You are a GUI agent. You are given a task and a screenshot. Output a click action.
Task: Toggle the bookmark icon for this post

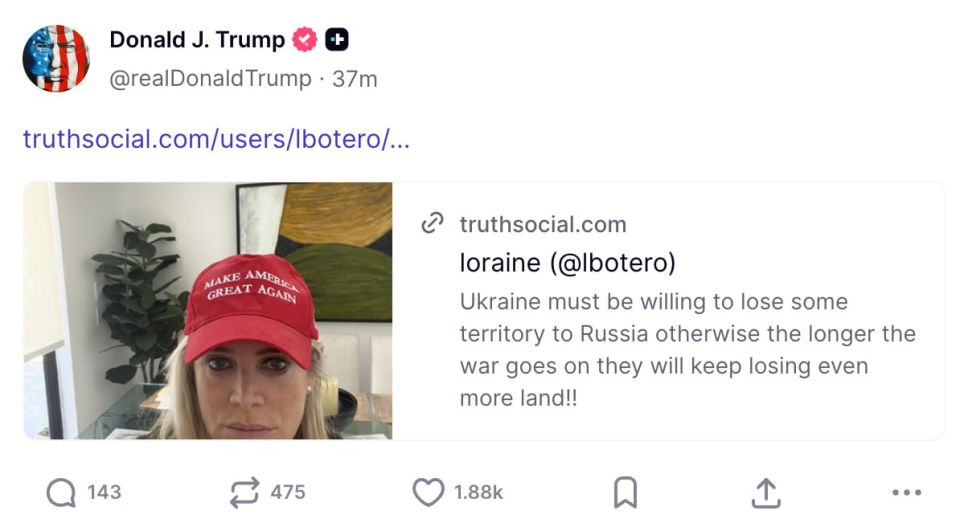625,492
